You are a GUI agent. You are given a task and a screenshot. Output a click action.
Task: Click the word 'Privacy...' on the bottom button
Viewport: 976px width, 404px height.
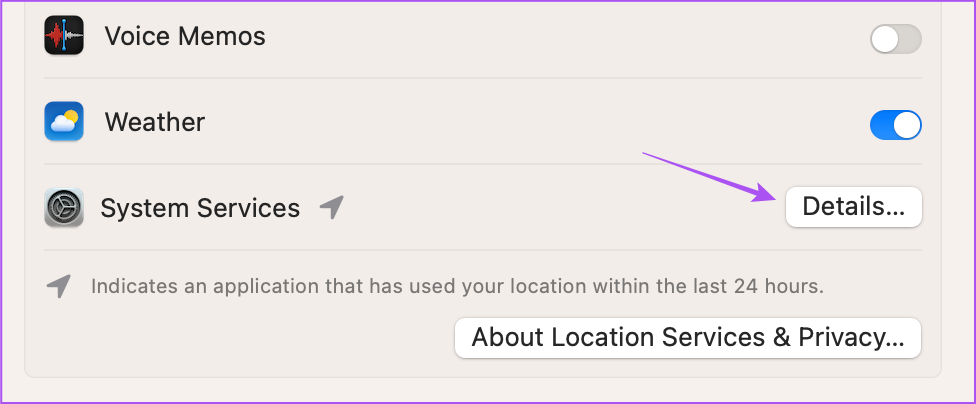(x=851, y=337)
